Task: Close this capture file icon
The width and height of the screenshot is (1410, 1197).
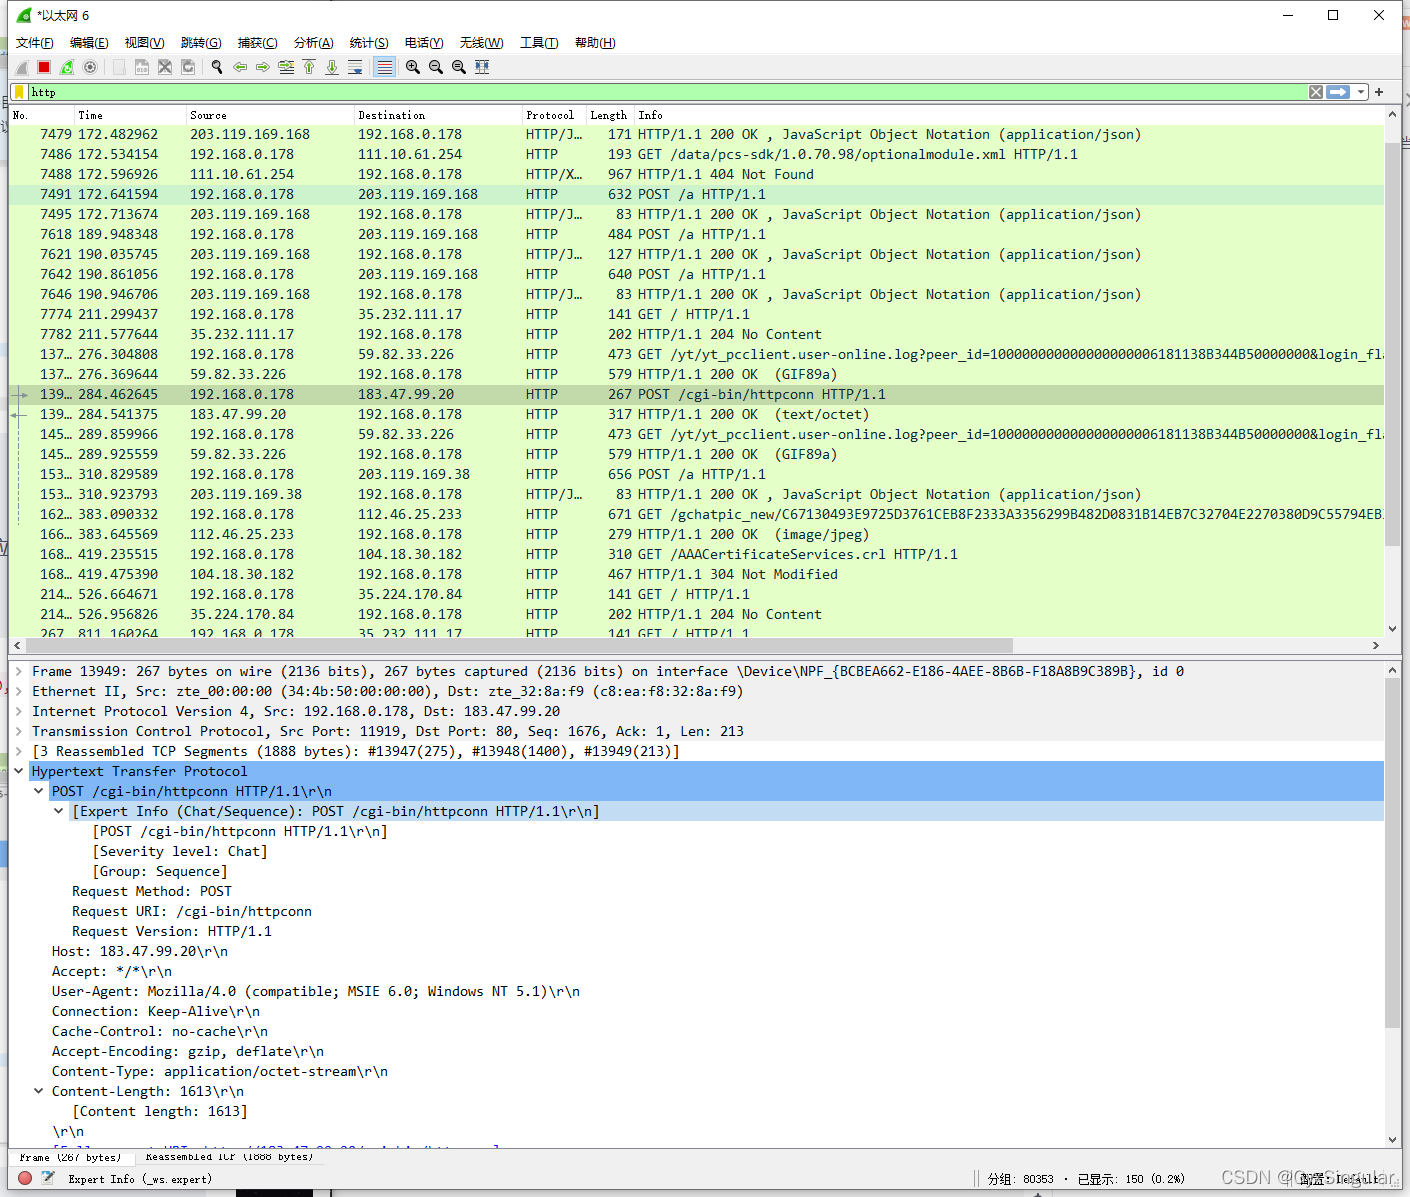Action: [x=165, y=67]
